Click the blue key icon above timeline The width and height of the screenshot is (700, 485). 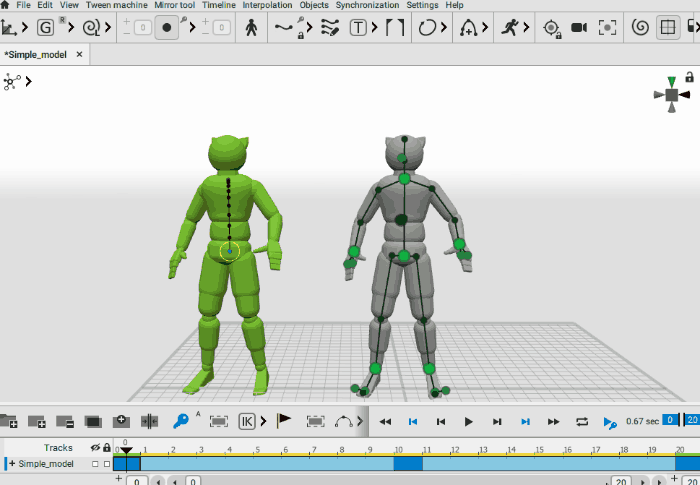point(181,422)
